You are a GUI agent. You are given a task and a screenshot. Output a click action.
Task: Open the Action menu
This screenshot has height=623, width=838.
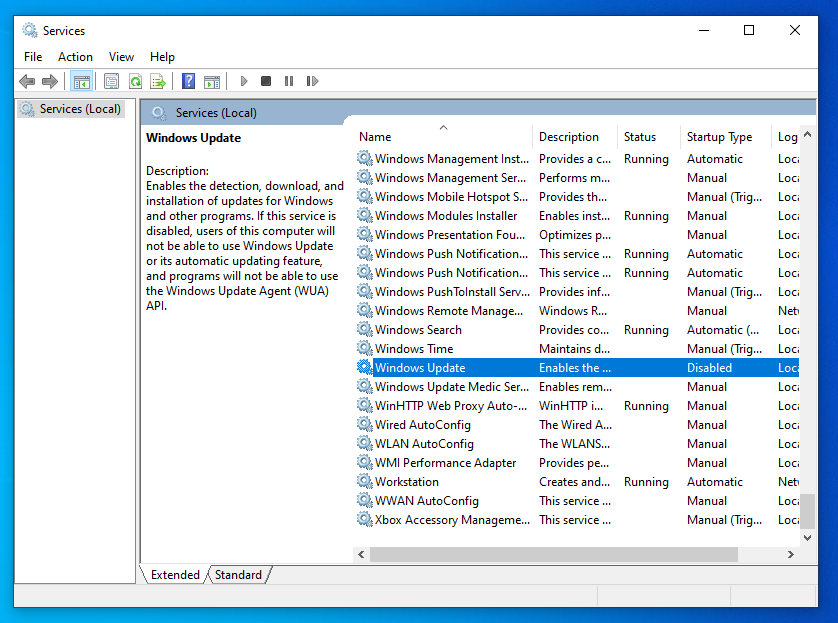point(75,57)
